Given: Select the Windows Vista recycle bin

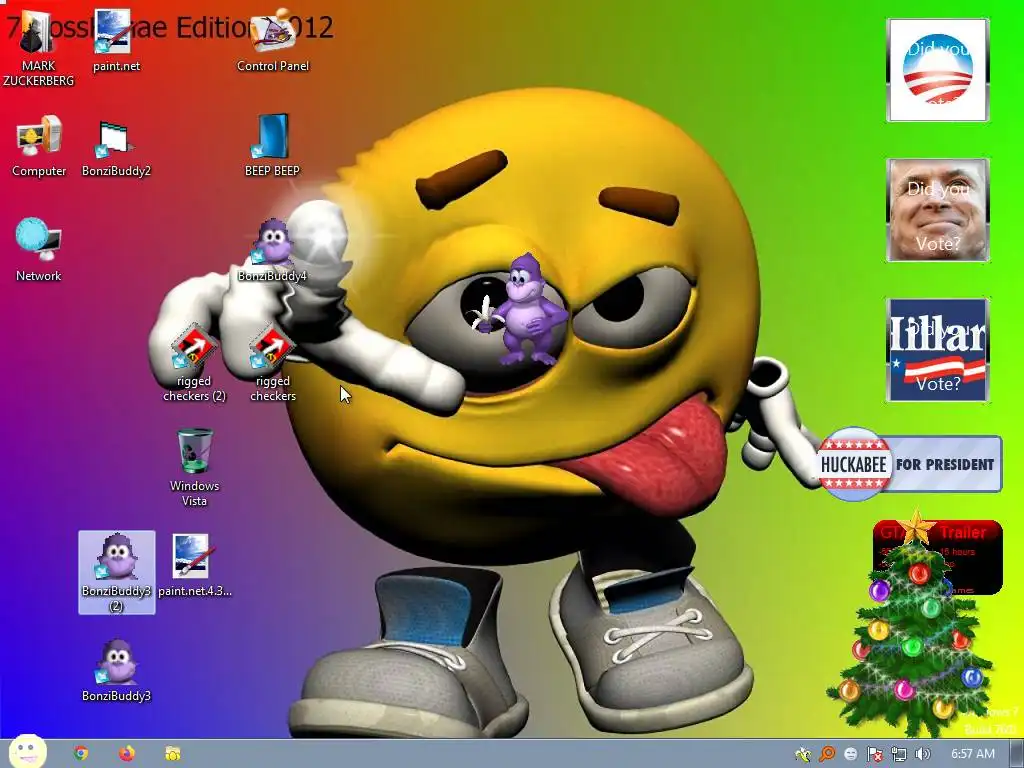Looking at the screenshot, I should 194,468.
